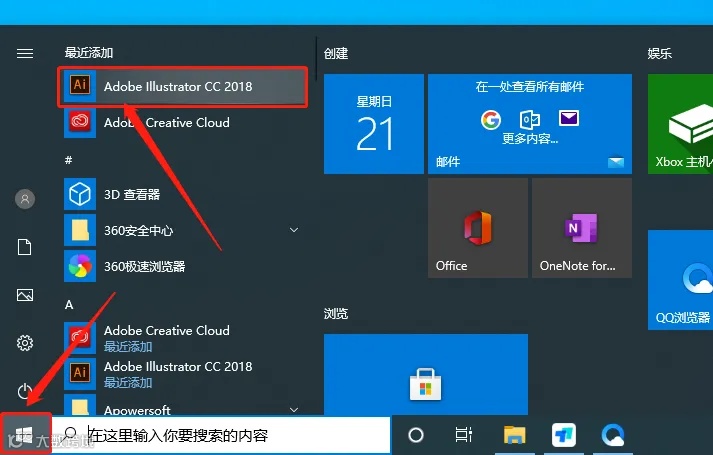Open Settings gear in Start sidebar
Viewport: 713px width, 455px height.
pos(25,343)
